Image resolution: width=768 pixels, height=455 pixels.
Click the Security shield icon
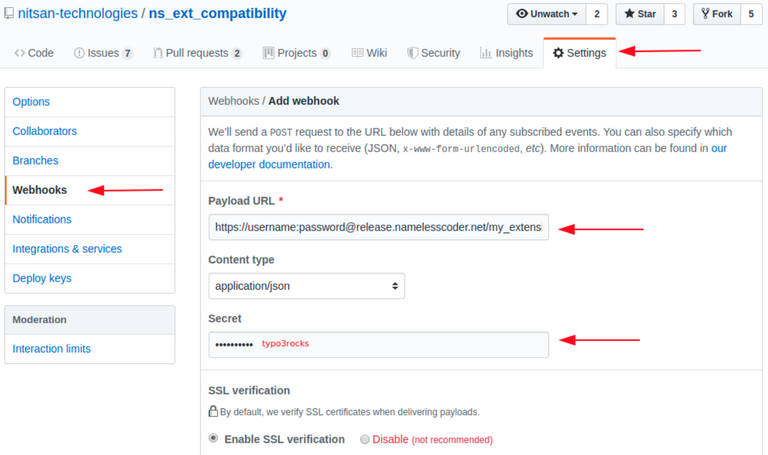coord(411,53)
